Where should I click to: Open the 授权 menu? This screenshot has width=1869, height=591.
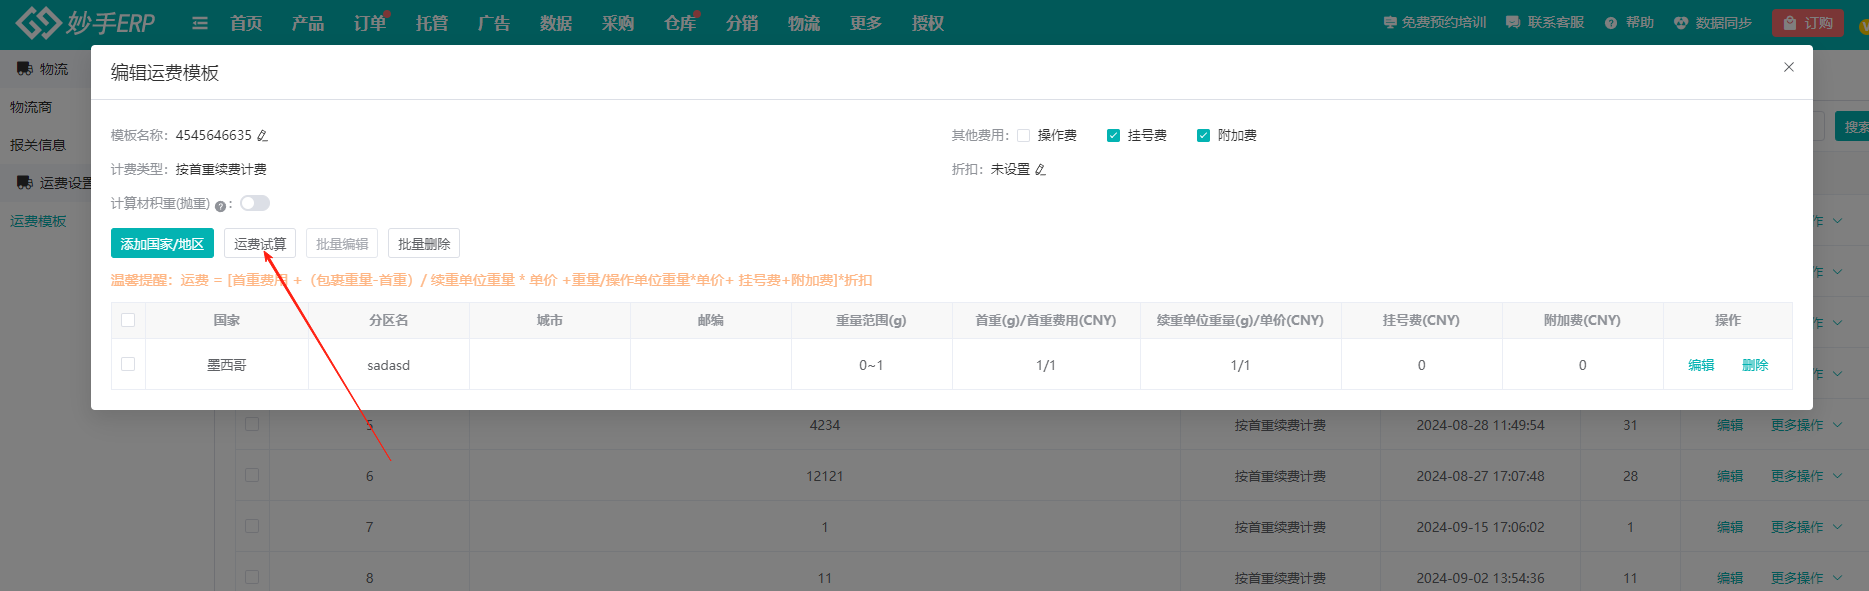point(928,23)
